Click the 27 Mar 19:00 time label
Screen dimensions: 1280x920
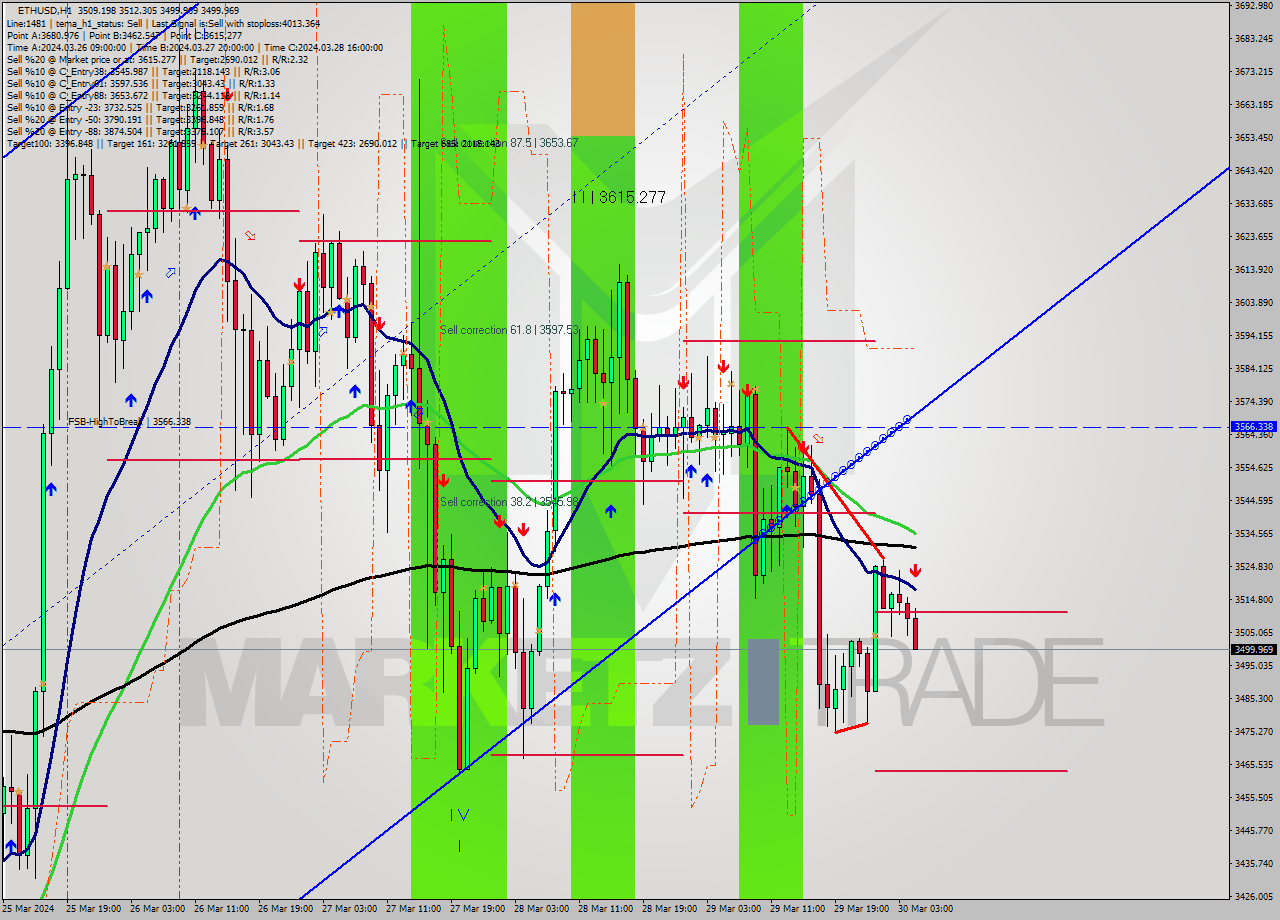coord(477,909)
